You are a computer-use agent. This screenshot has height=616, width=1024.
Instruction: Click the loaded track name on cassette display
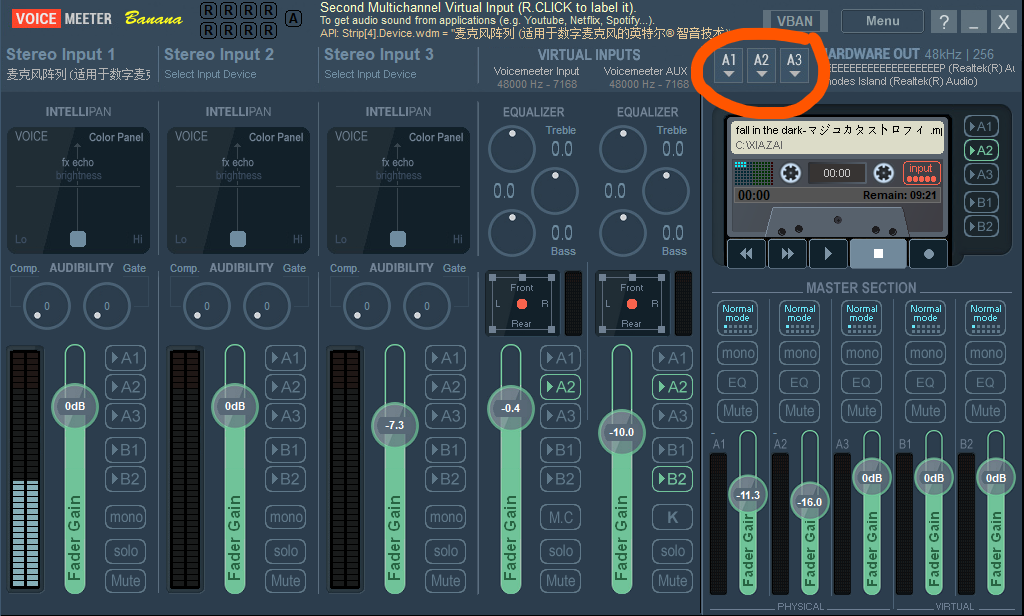[839, 130]
